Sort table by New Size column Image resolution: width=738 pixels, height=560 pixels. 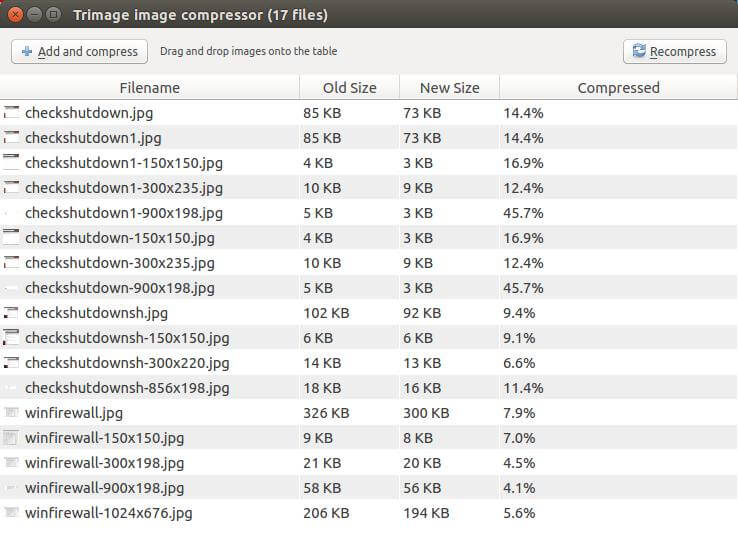tap(449, 88)
